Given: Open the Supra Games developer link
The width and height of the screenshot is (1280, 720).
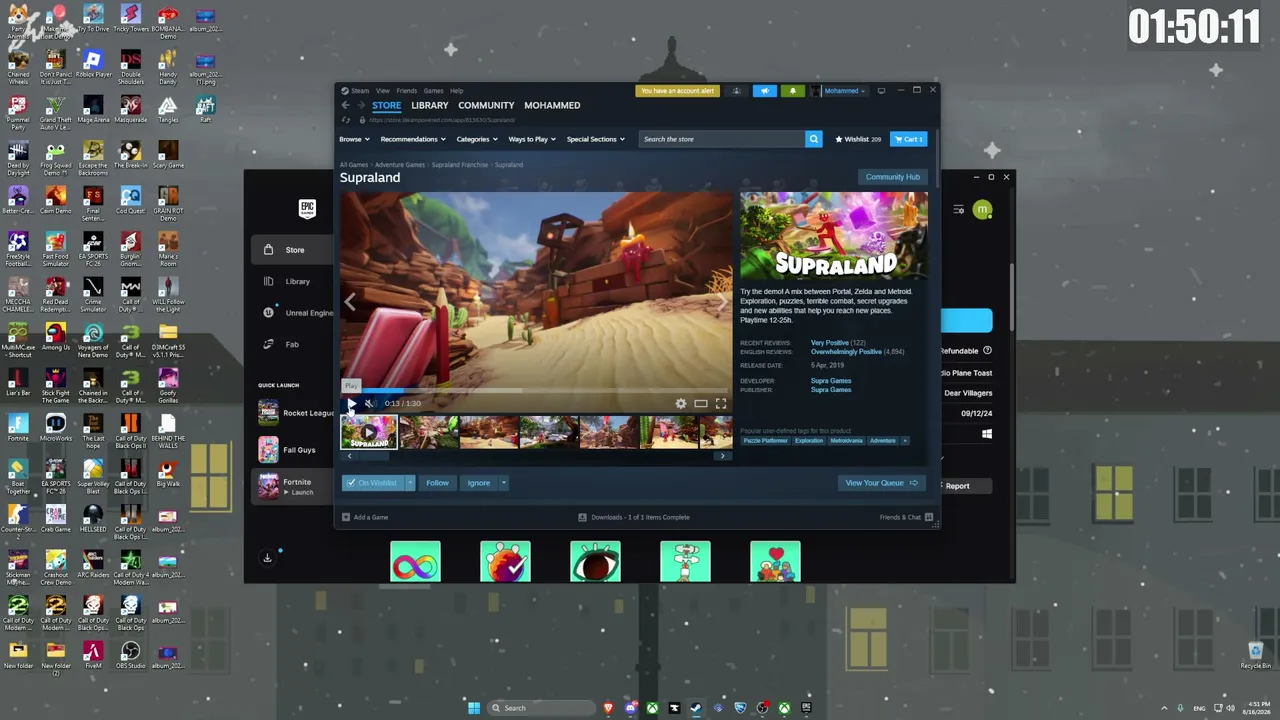Looking at the screenshot, I should (831, 381).
